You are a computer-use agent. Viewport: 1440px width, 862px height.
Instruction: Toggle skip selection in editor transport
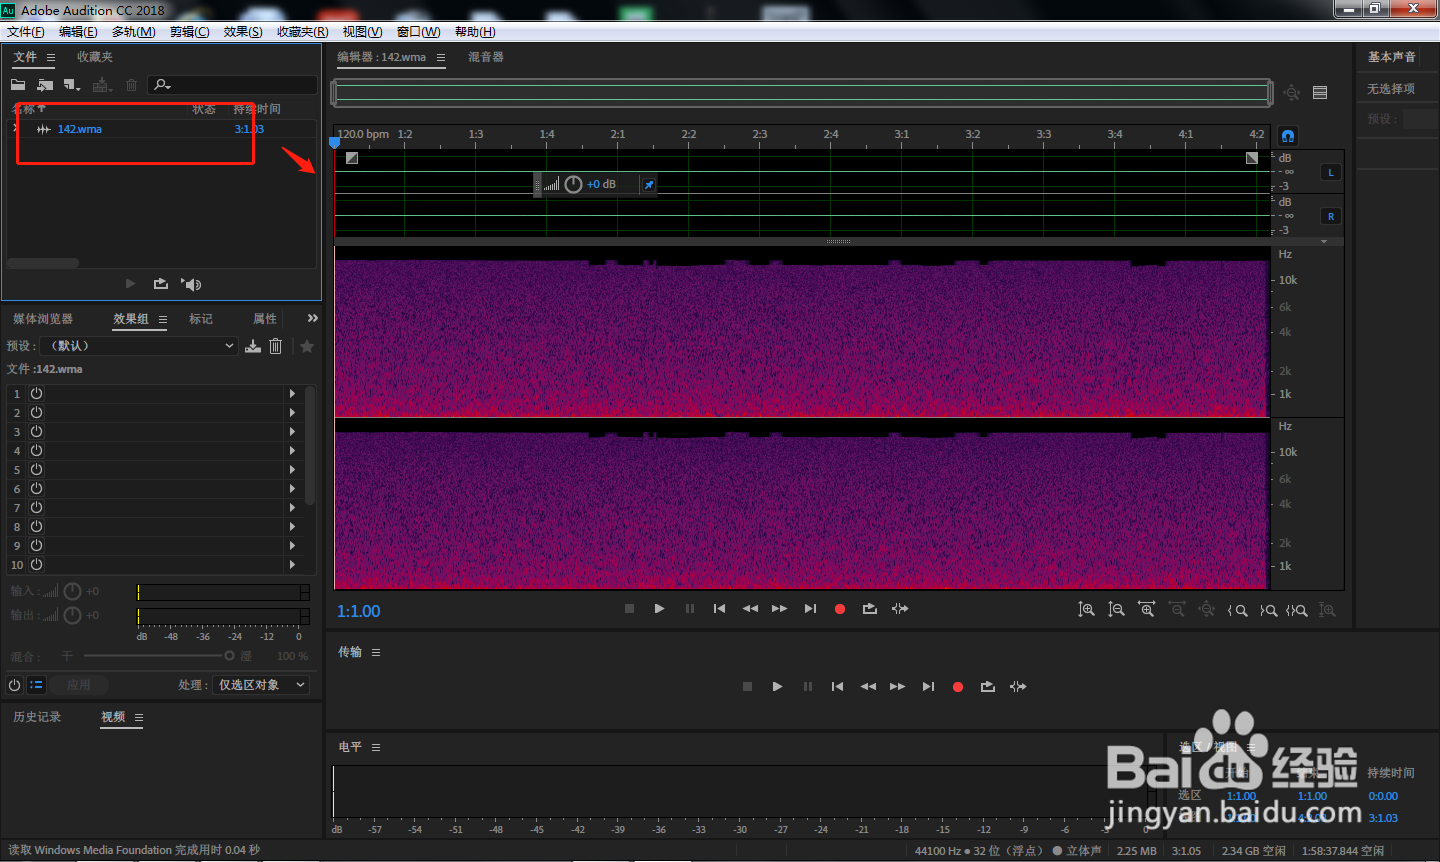(900, 608)
